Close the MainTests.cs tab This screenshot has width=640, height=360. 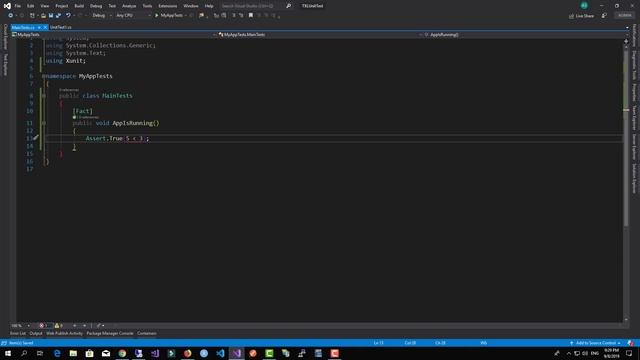(45, 27)
